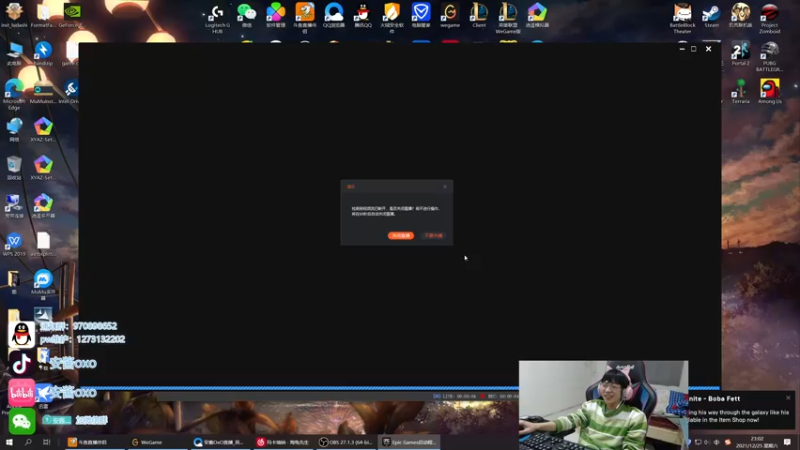Screen dimensions: 800x450
Task: Open the wegame desktop shortcut
Action: pyautogui.click(x=450, y=15)
